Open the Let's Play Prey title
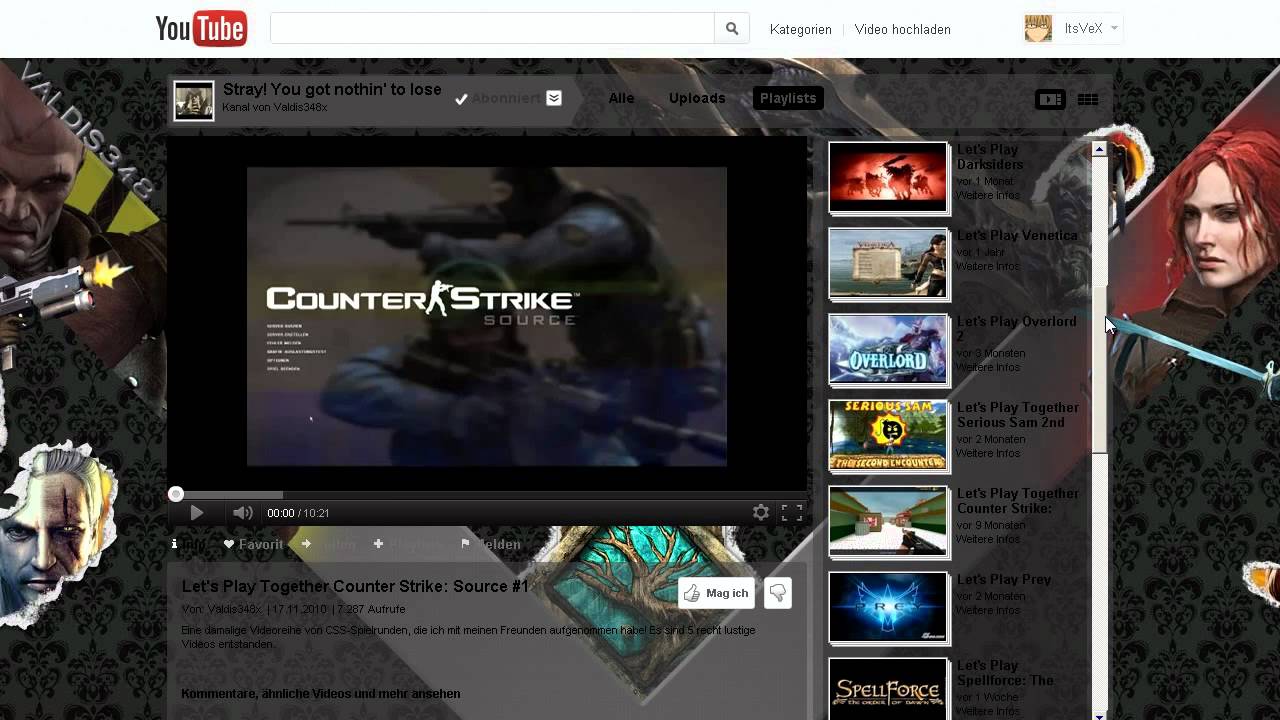The width and height of the screenshot is (1280, 720). click(x=1004, y=580)
